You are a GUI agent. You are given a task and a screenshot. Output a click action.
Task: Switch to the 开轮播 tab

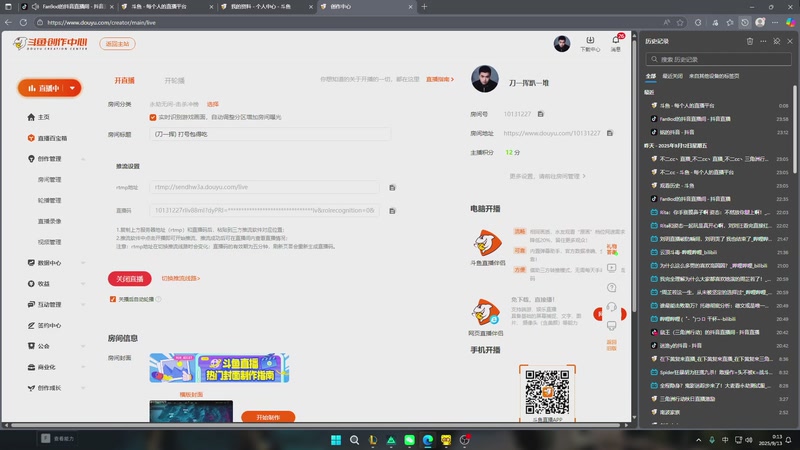coord(174,81)
